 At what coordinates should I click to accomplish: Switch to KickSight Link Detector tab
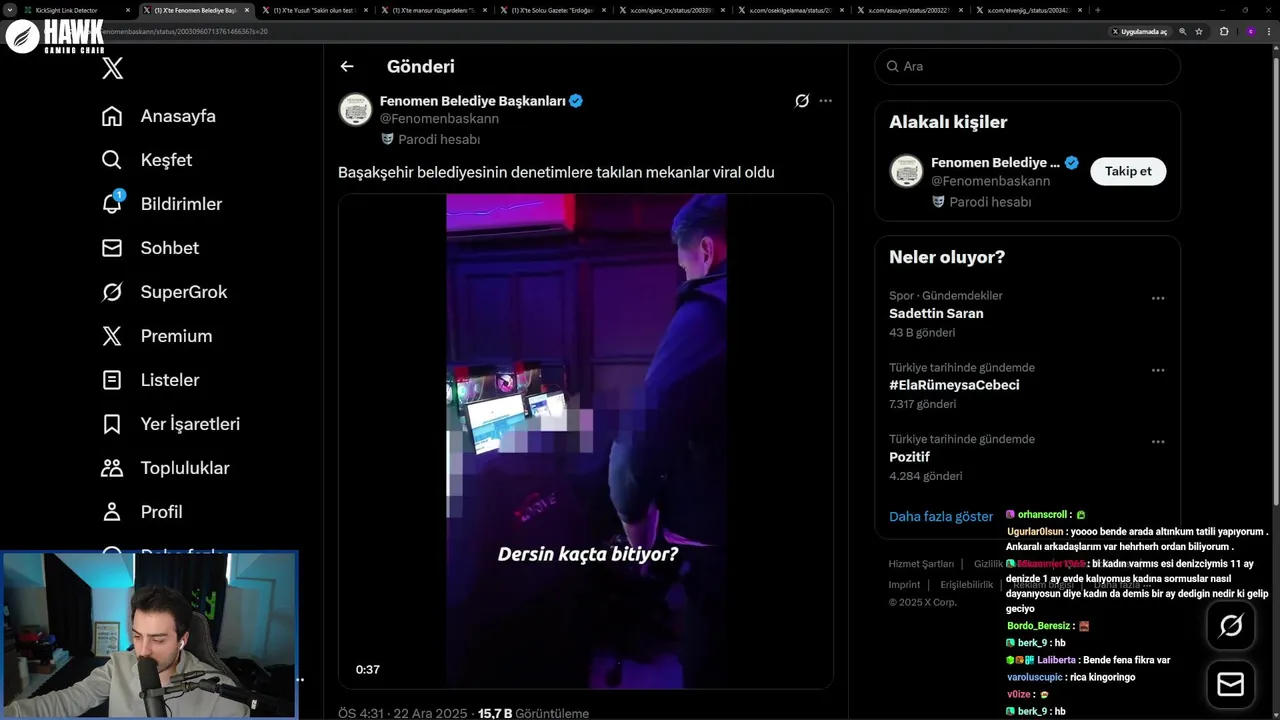[x=76, y=10]
